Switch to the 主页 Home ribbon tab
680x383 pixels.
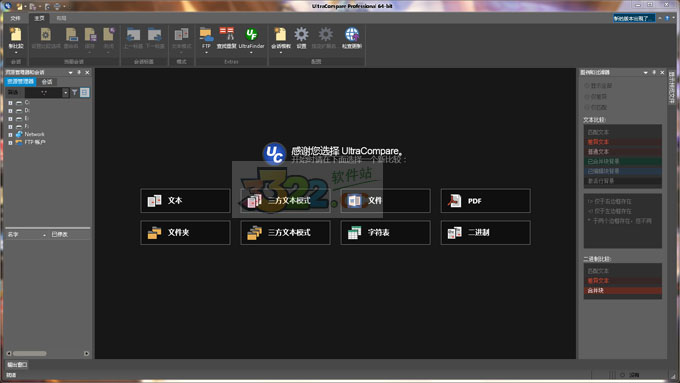click(x=39, y=18)
